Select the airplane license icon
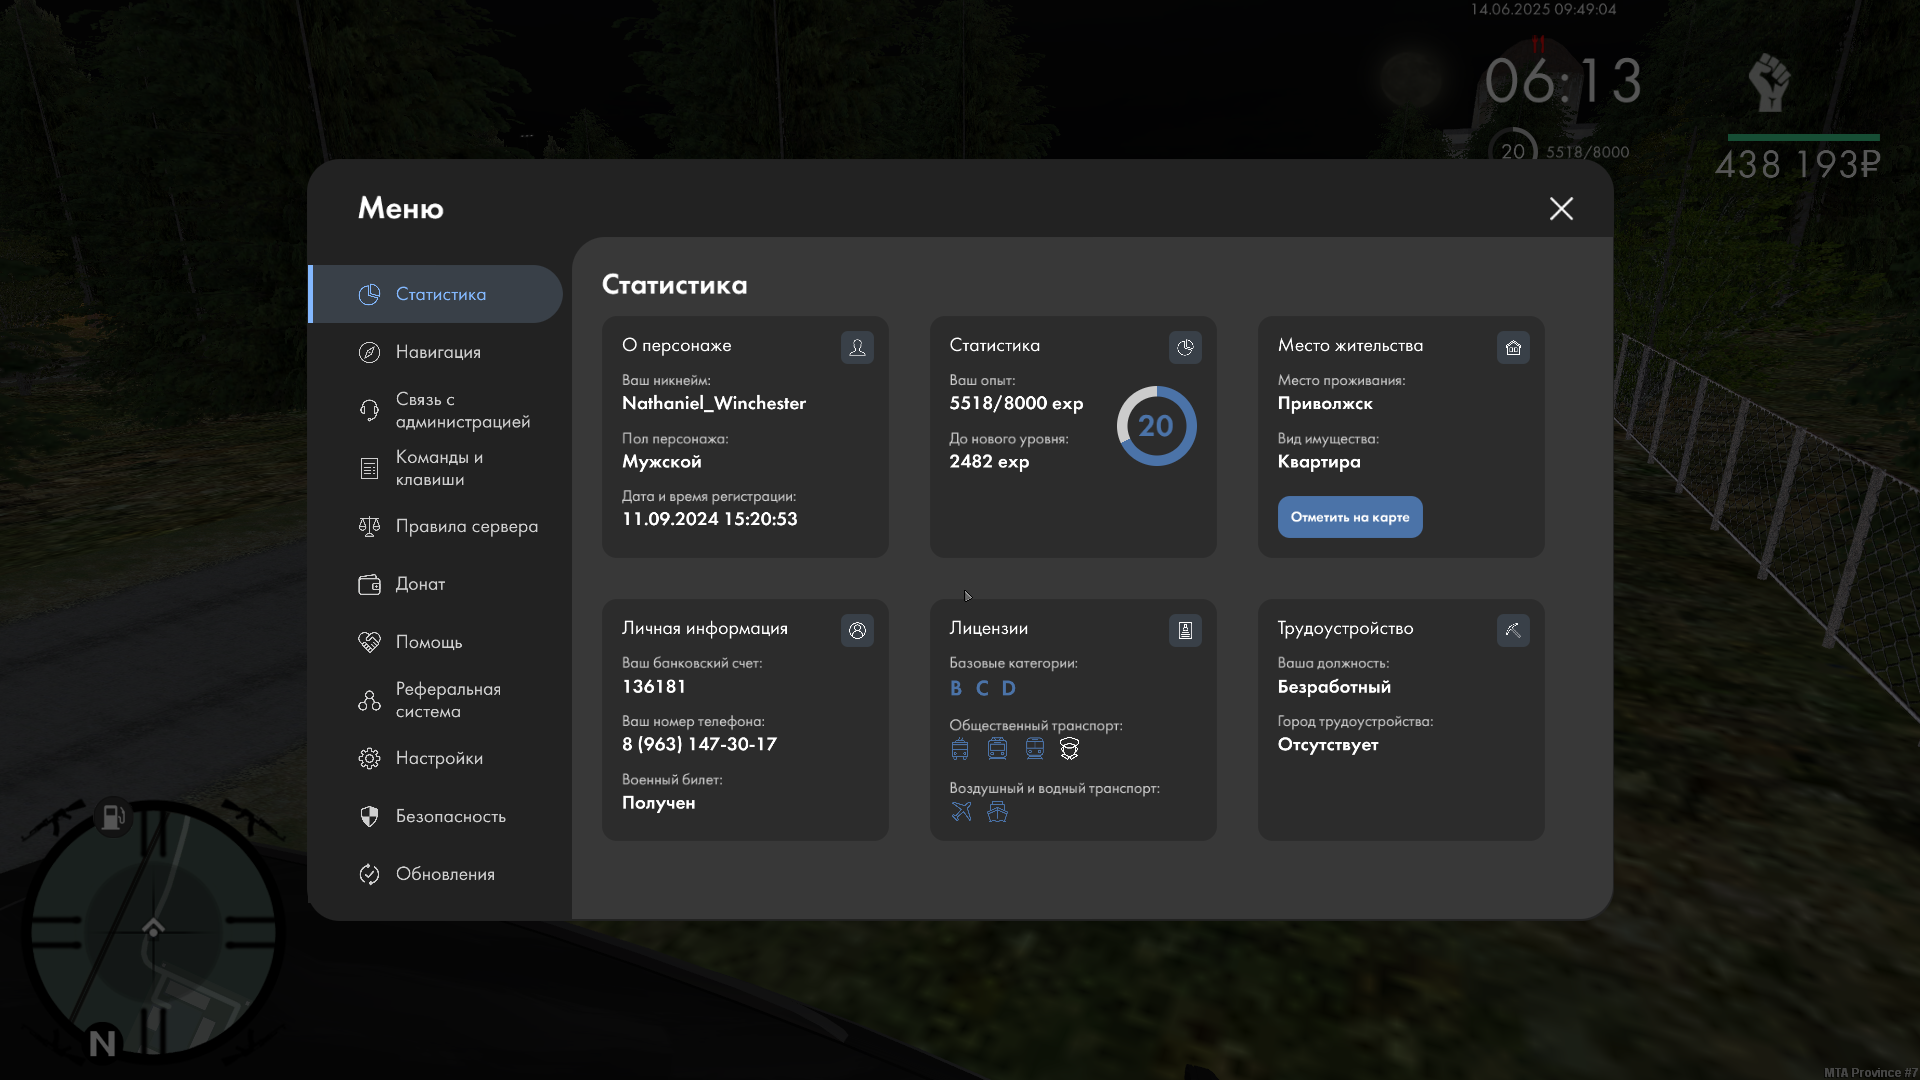This screenshot has width=1920, height=1080. (961, 812)
